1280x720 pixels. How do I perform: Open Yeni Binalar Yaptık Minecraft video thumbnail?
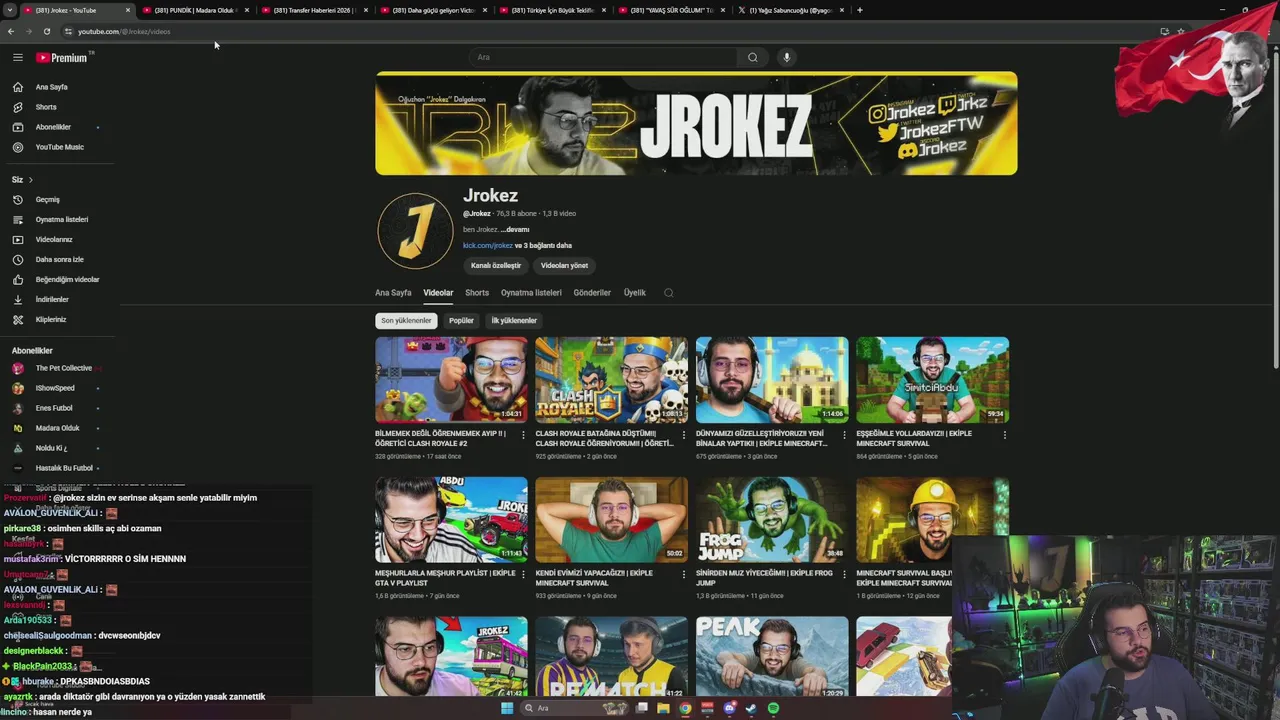coord(772,380)
